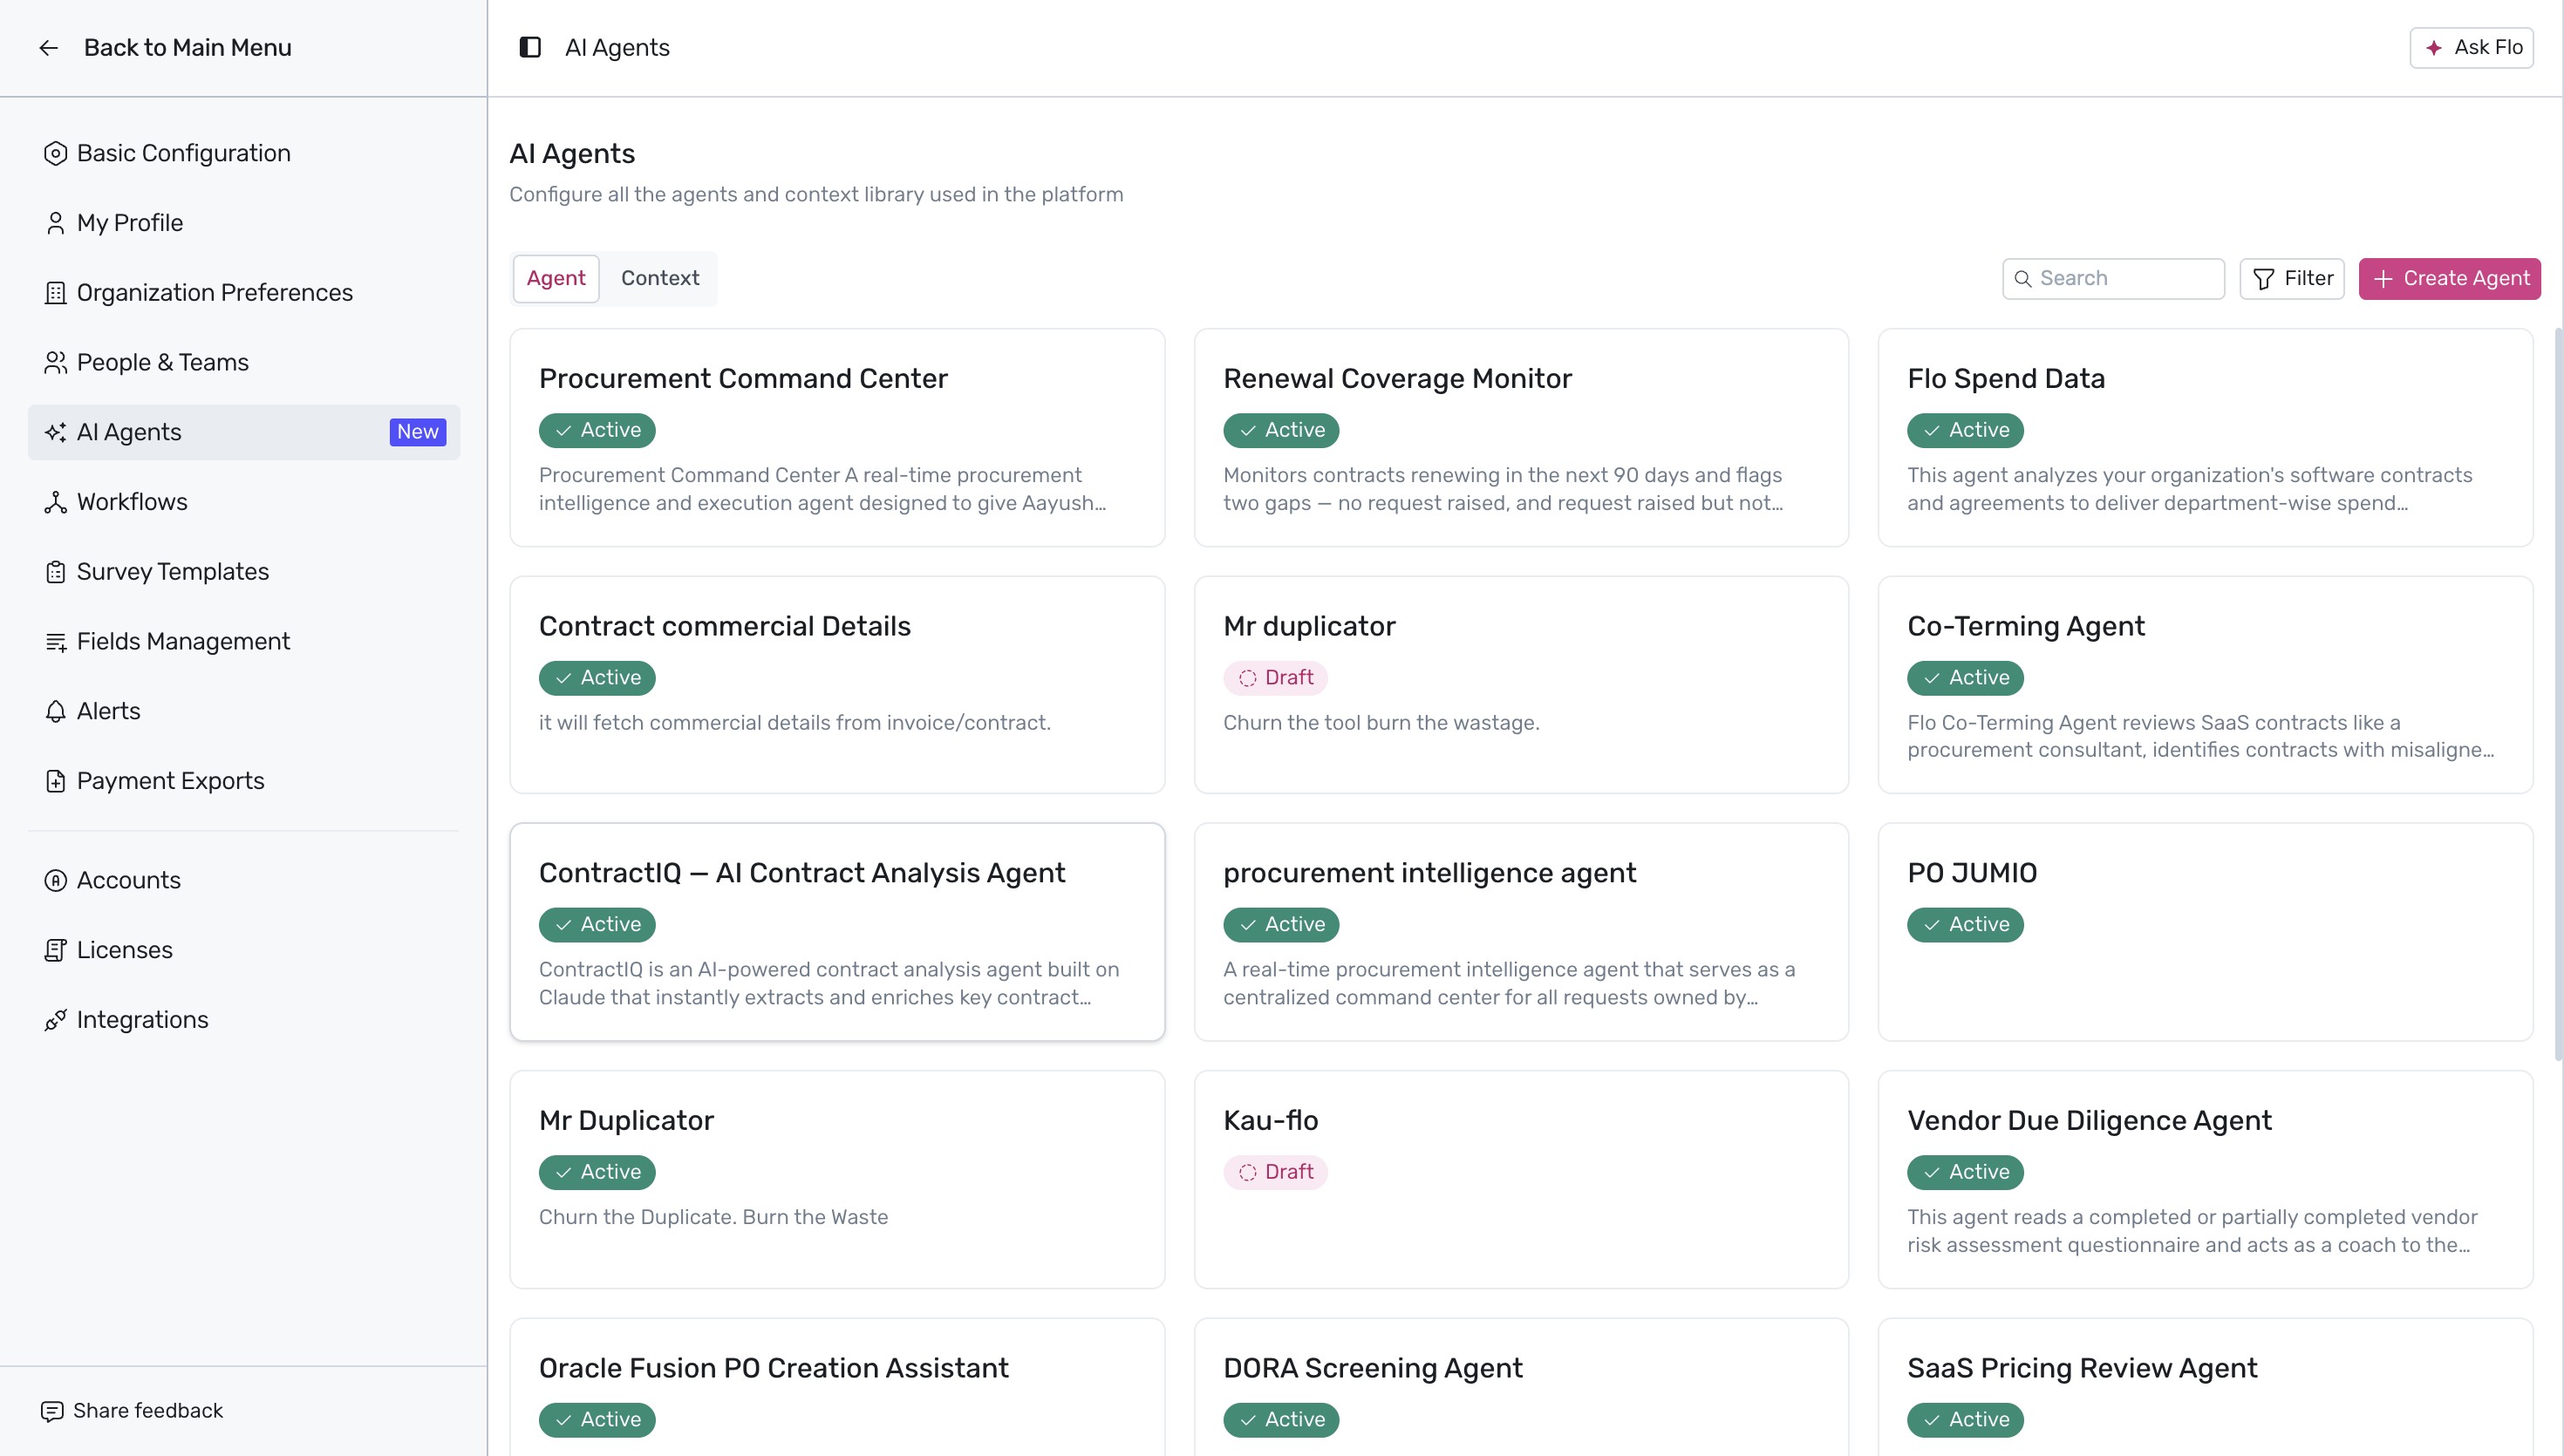This screenshot has width=2564, height=1456.
Task: Go to Alerts settings
Action: click(244, 711)
